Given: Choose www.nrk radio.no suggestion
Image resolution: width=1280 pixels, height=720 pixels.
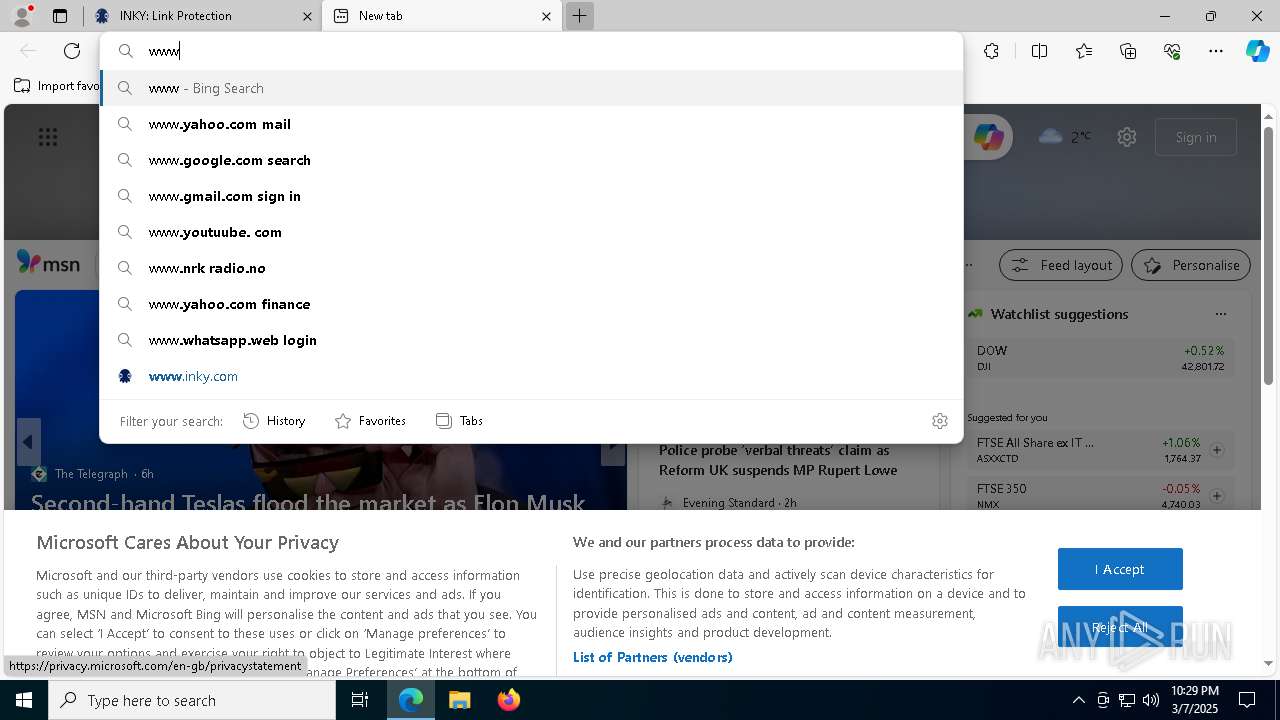Looking at the screenshot, I should [x=531, y=268].
